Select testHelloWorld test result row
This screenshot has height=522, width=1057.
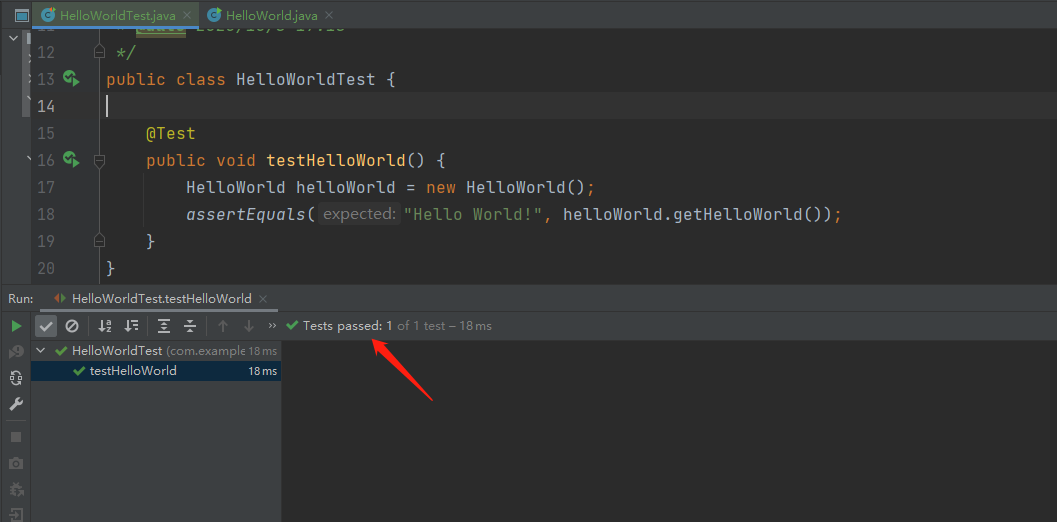click(x=156, y=371)
